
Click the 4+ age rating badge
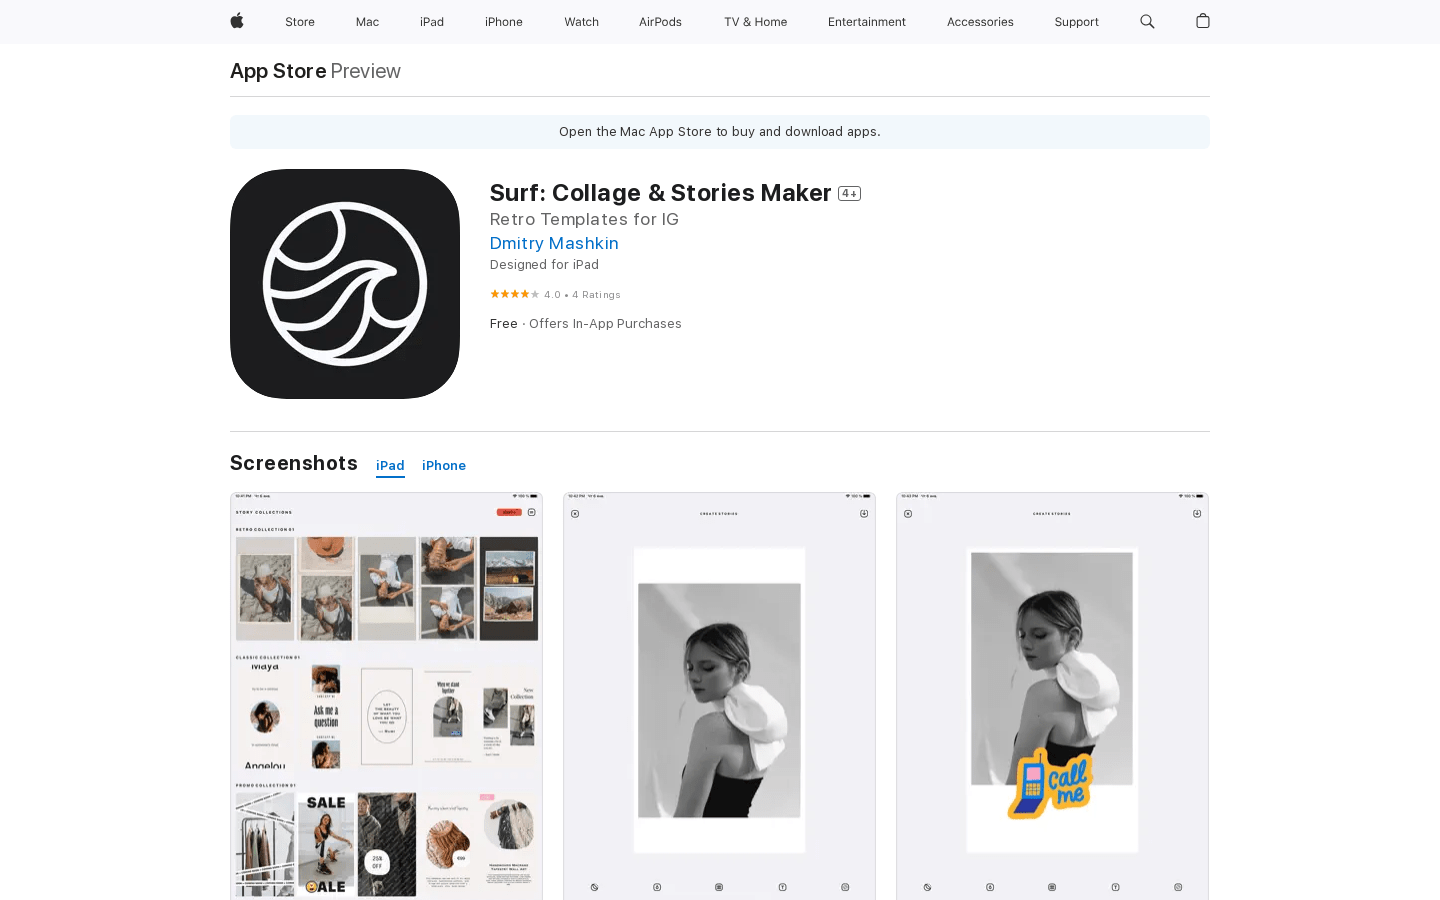[849, 194]
